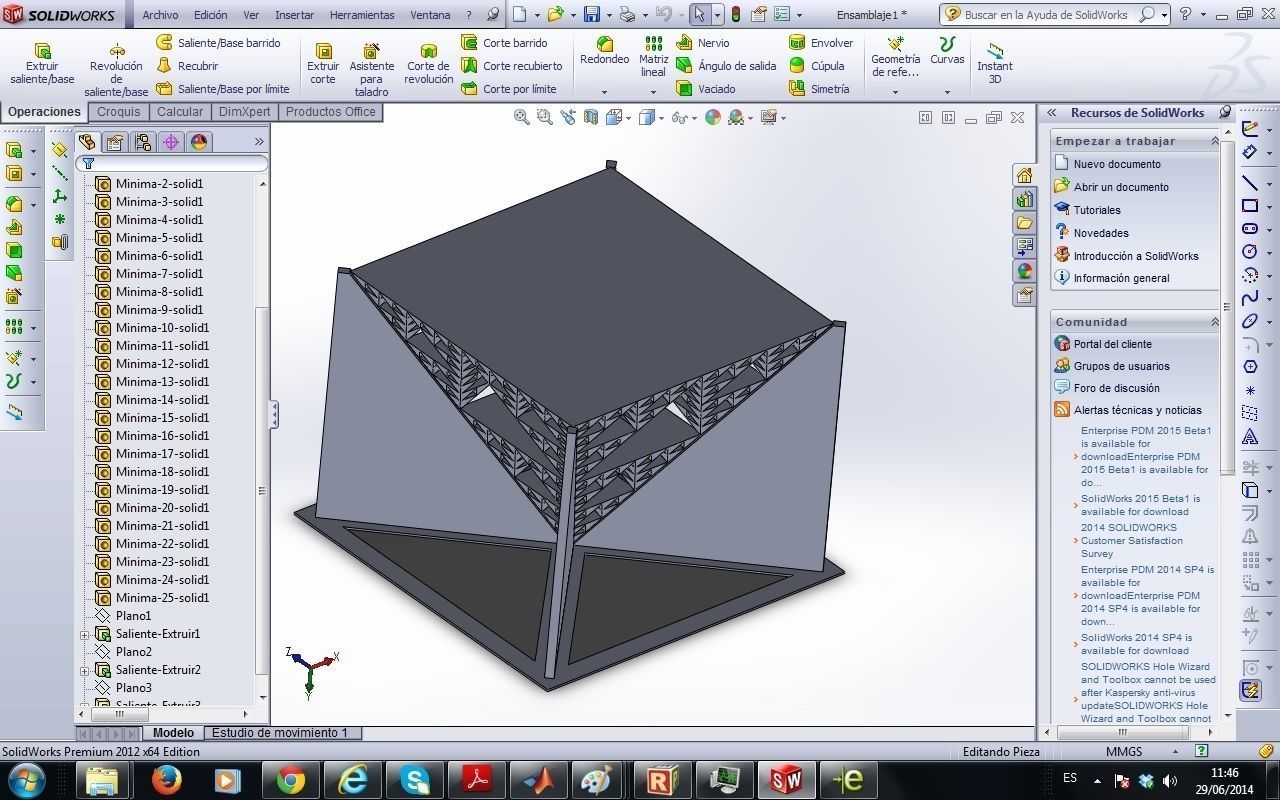This screenshot has height=800, width=1280.
Task: Open the Archivo menu
Action: click(160, 15)
